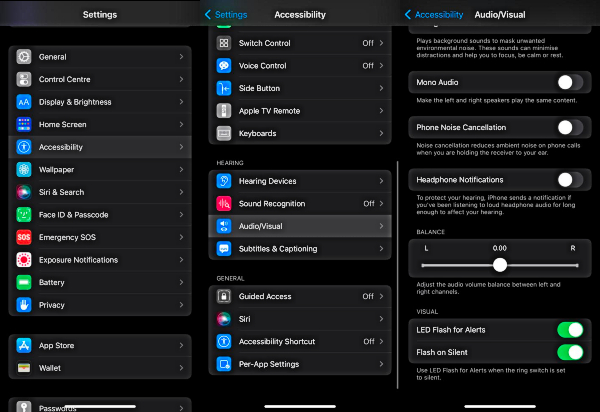Image resolution: width=600 pixels, height=412 pixels.
Task: Open Wallet row chevron
Action: (x=181, y=368)
